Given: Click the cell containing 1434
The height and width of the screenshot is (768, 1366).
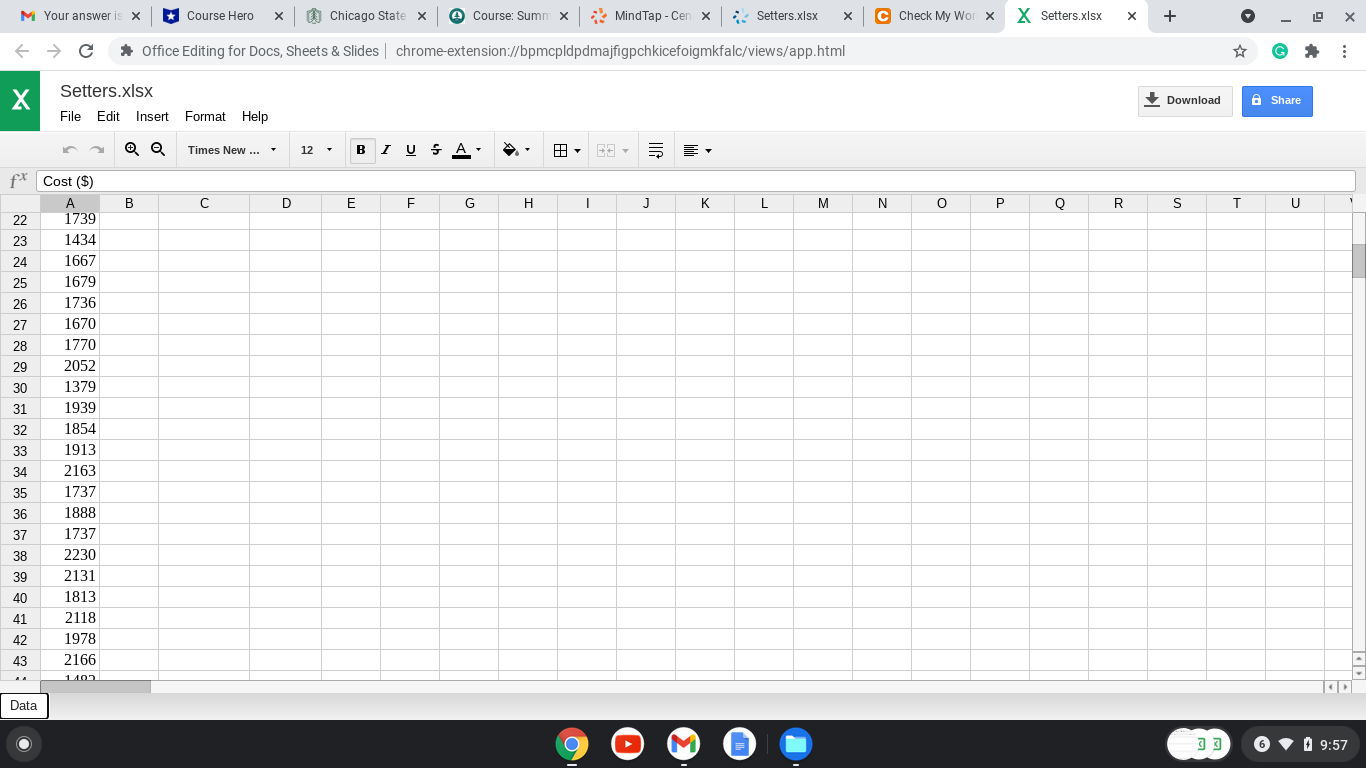Looking at the screenshot, I should pos(70,240).
